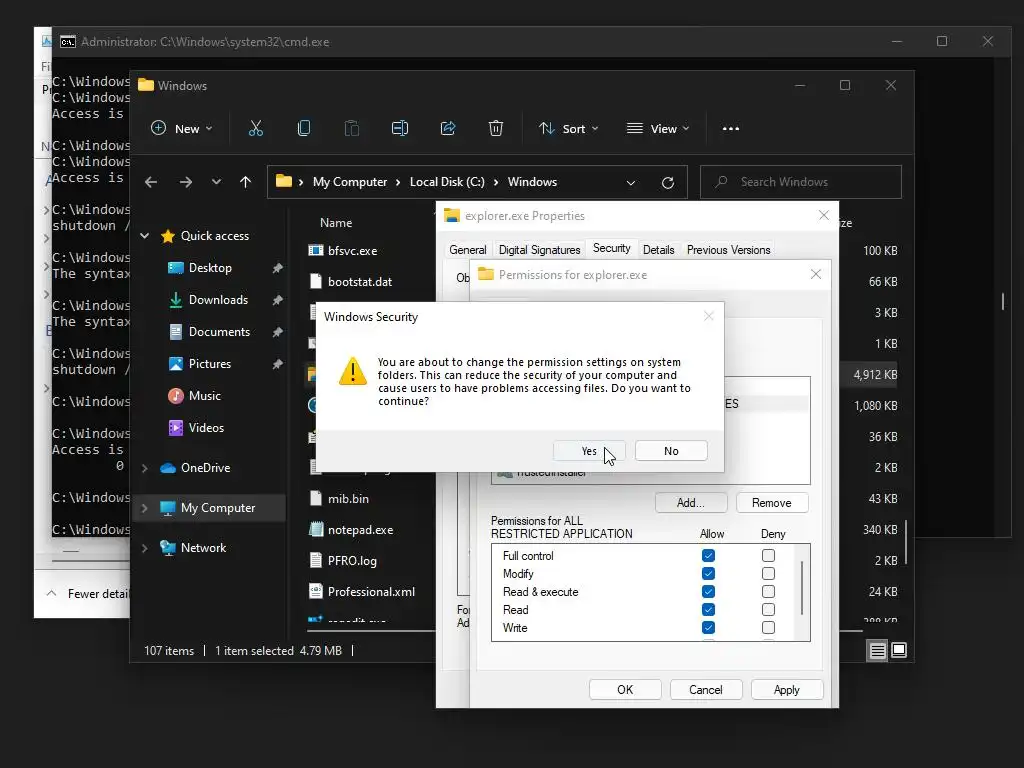
Task: Click the Name column header
Action: click(336, 223)
